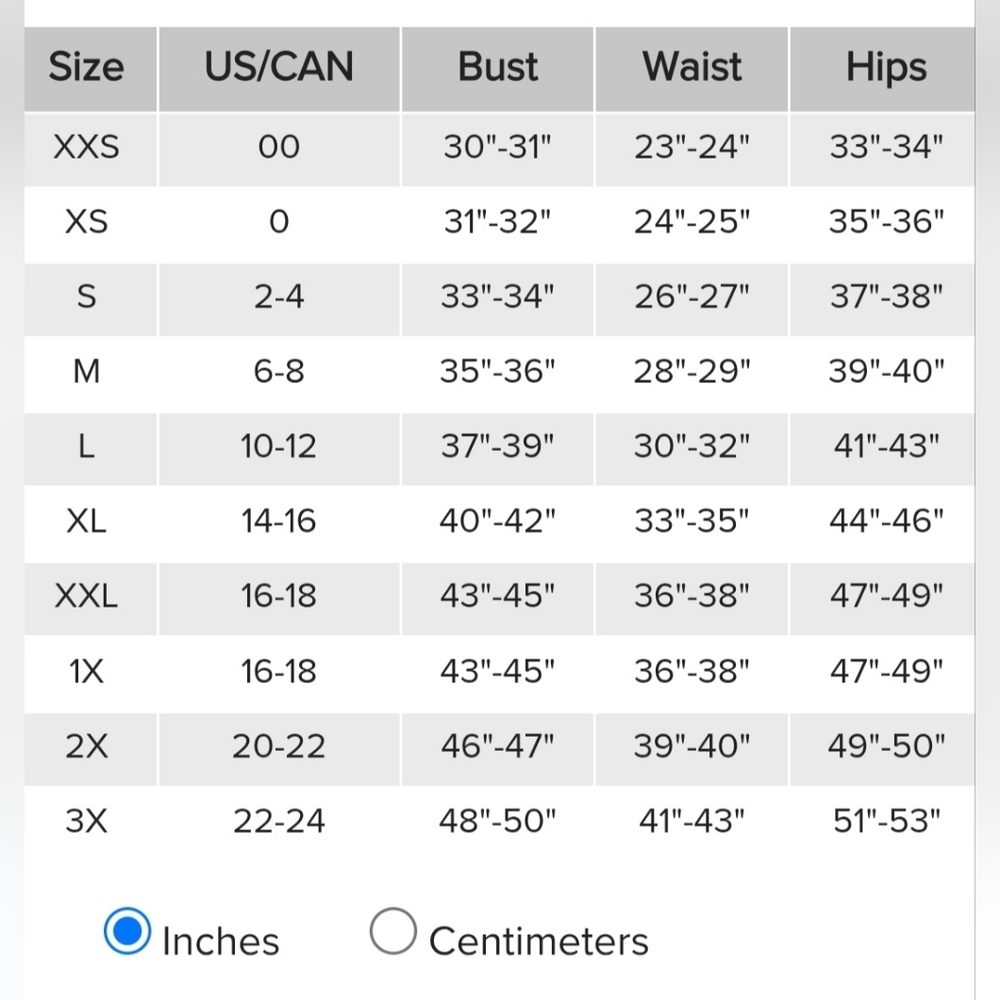The height and width of the screenshot is (1000, 1000).
Task: Click the 22-24 US/CAN cell
Action: point(279,821)
